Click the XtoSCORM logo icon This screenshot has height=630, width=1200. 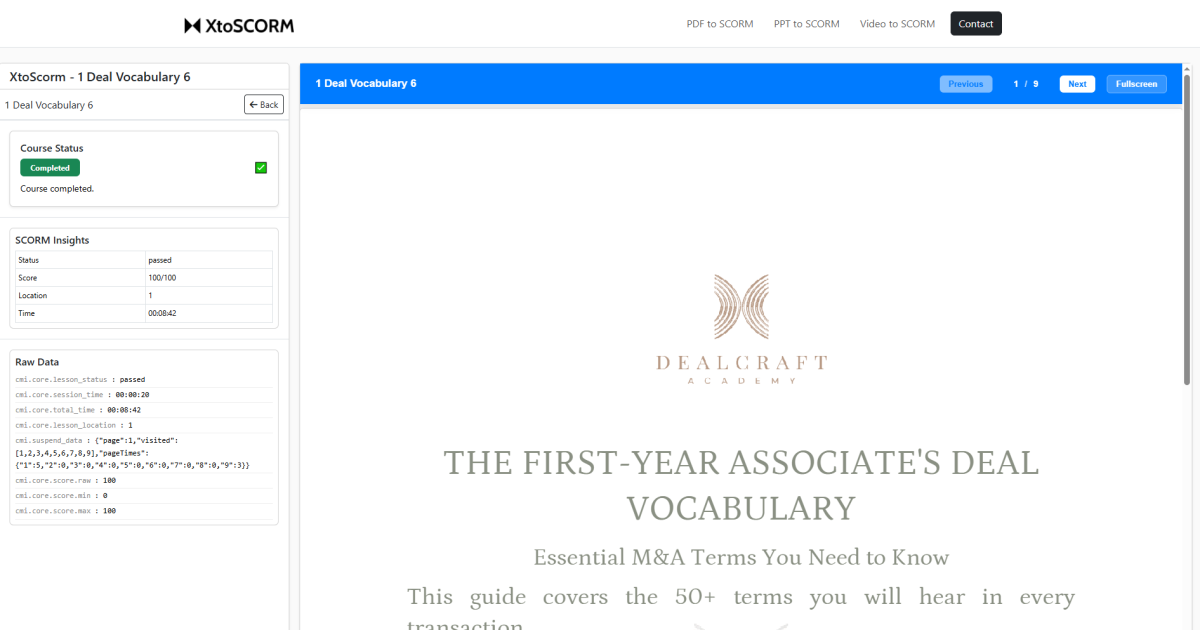click(193, 25)
